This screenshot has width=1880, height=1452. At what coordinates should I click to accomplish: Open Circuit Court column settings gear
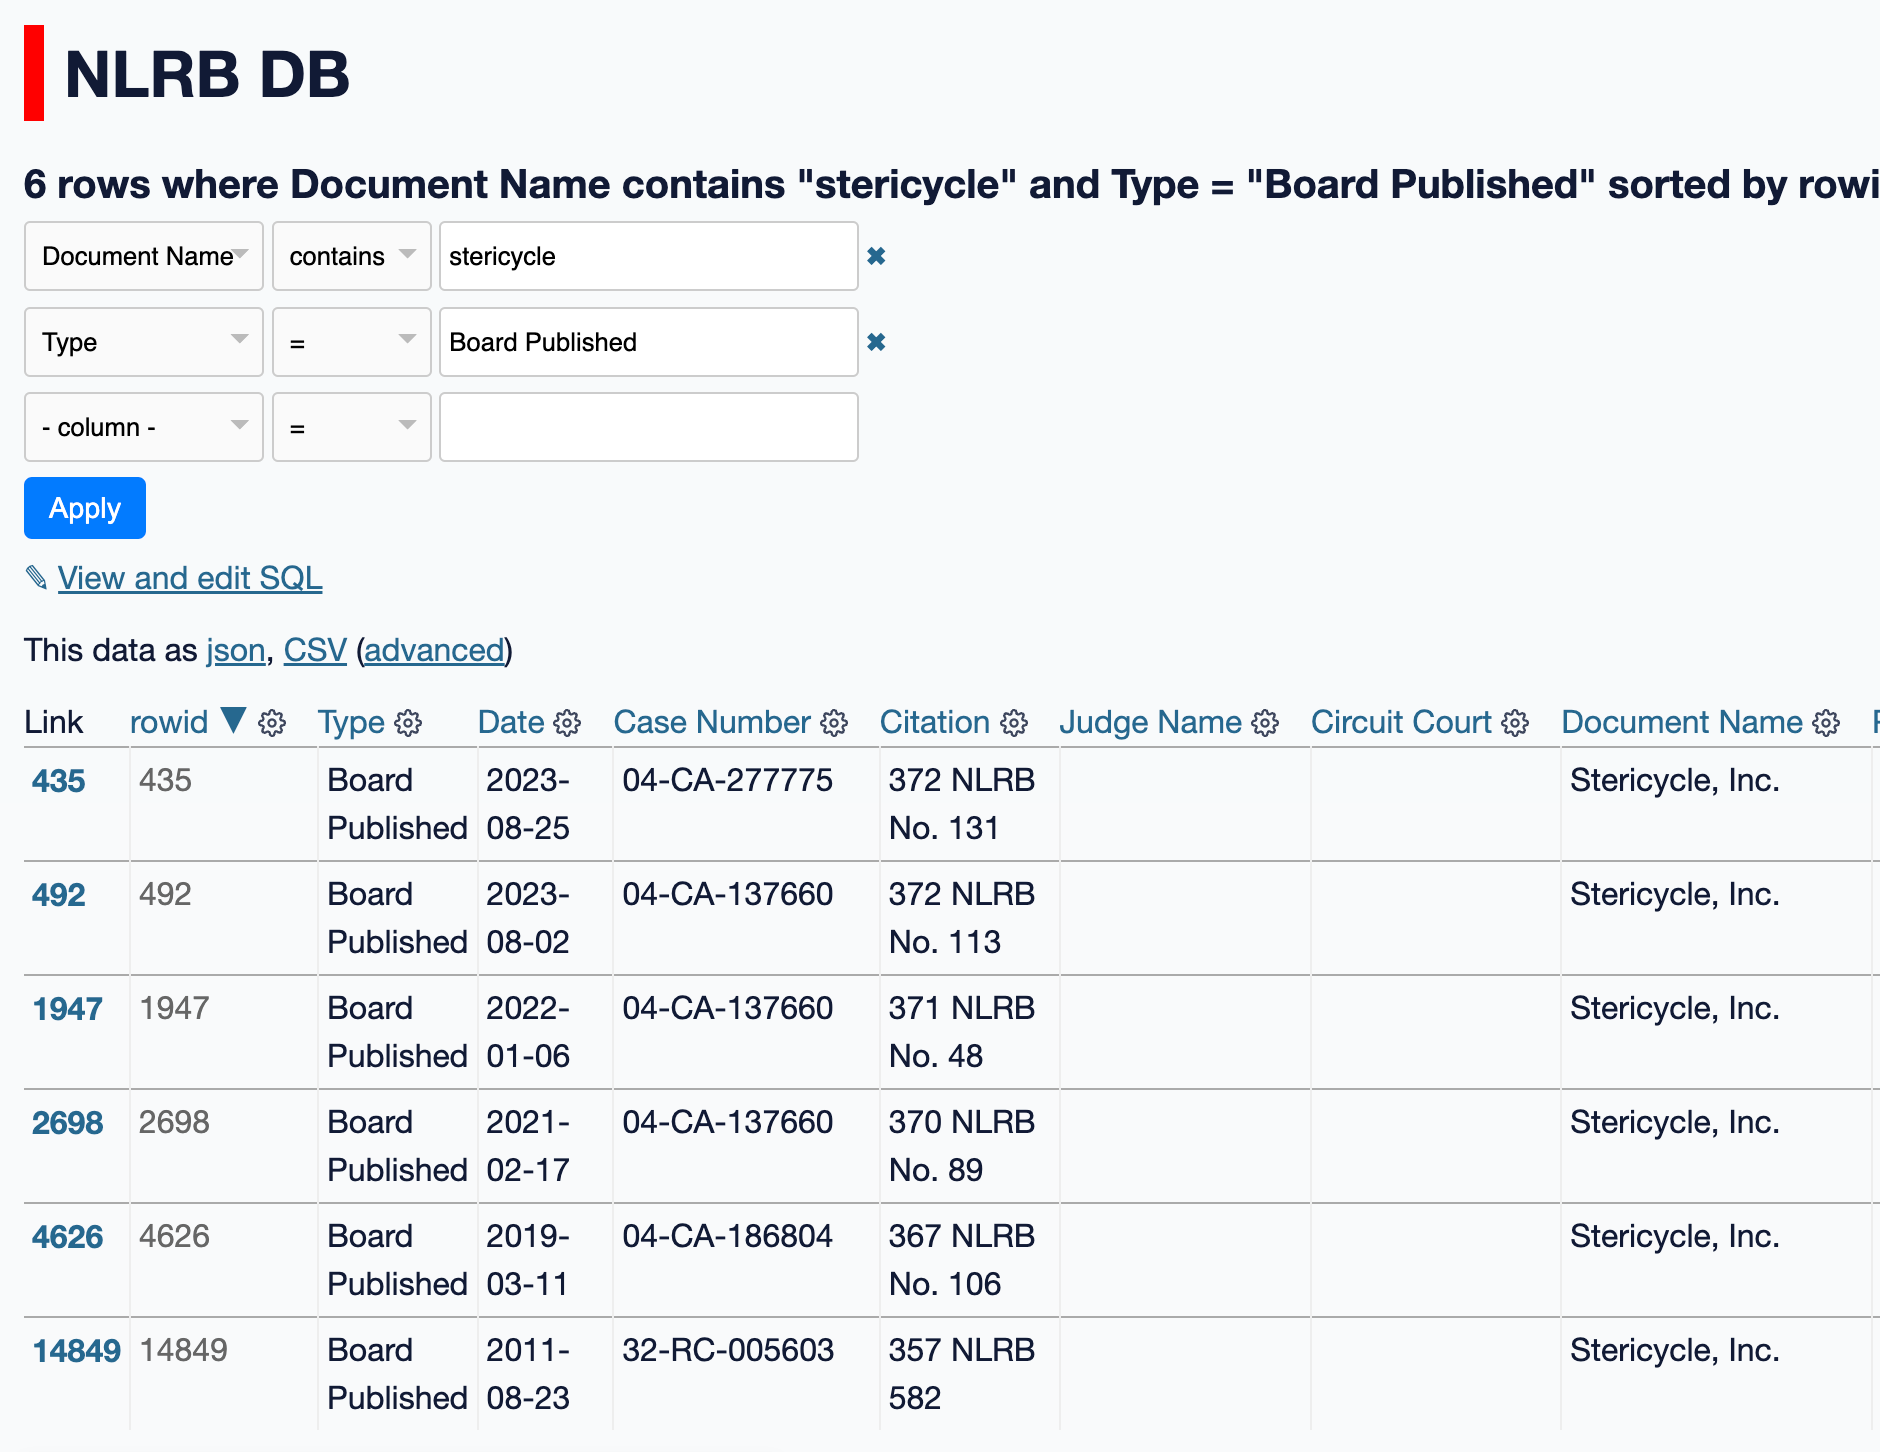(1515, 723)
